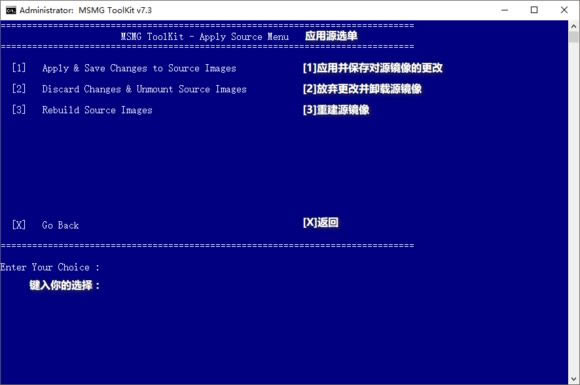Click the 'Administrator: MSMG ToolKit v7.3' window title
The height and width of the screenshot is (385, 580).
pos(85,10)
